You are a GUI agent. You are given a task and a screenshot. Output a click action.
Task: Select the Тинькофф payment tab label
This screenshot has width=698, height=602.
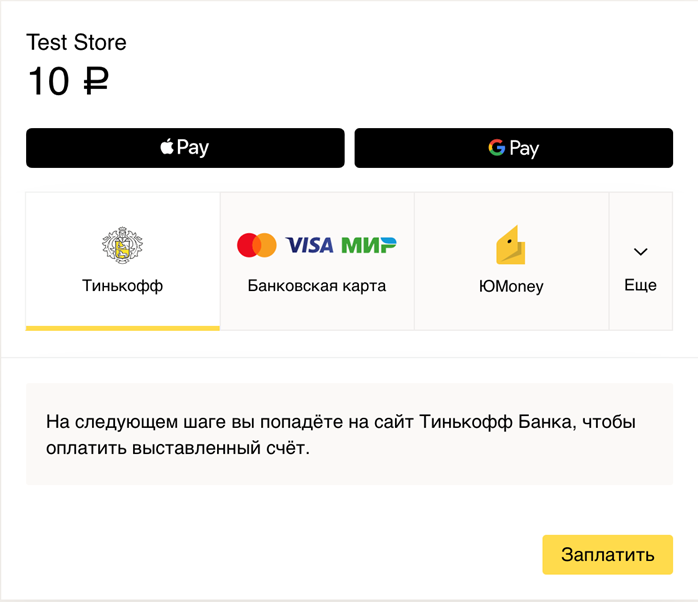point(122,286)
